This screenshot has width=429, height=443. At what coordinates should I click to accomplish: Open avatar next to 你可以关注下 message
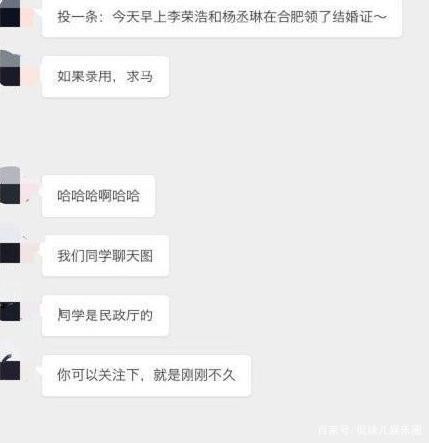coord(10,367)
